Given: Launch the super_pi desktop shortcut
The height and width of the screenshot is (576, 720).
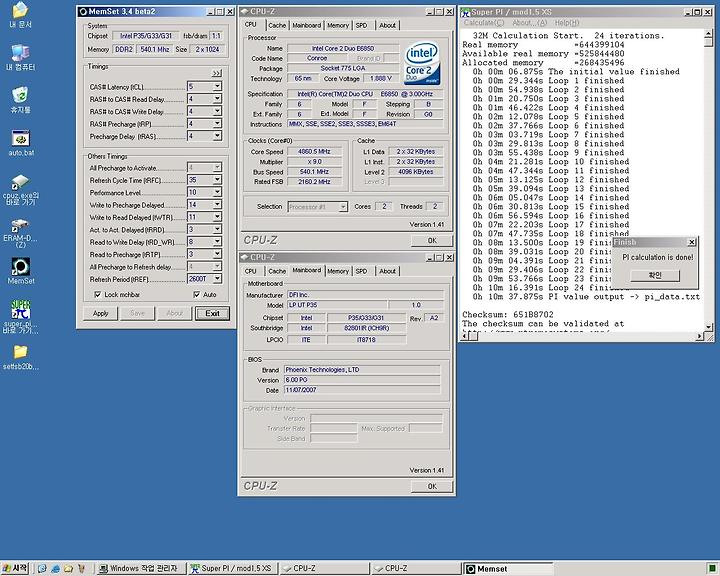Looking at the screenshot, I should 20,316.
